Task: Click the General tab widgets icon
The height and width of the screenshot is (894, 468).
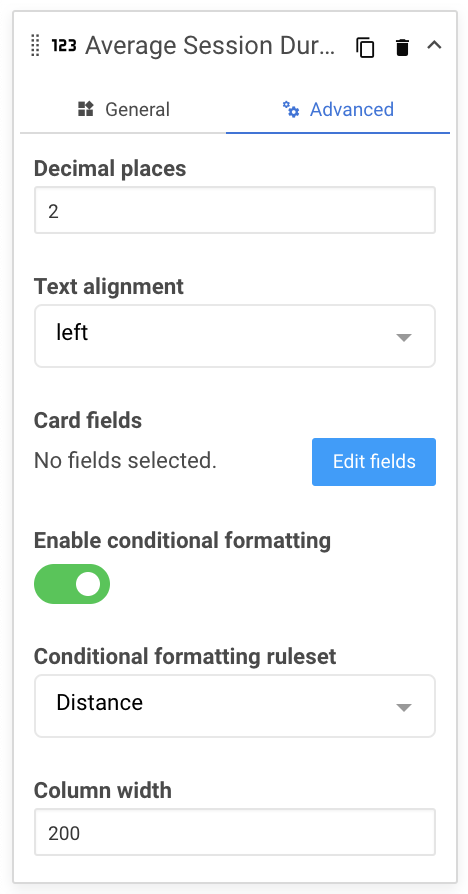Action: click(x=86, y=109)
